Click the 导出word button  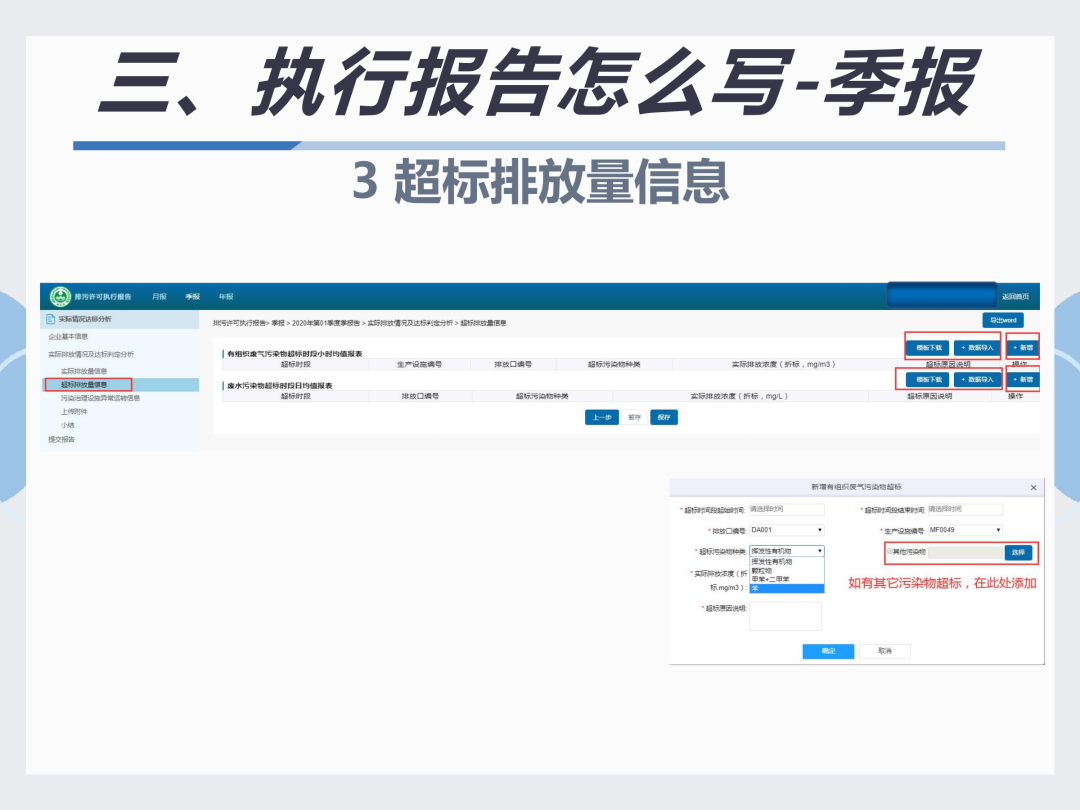point(1003,320)
